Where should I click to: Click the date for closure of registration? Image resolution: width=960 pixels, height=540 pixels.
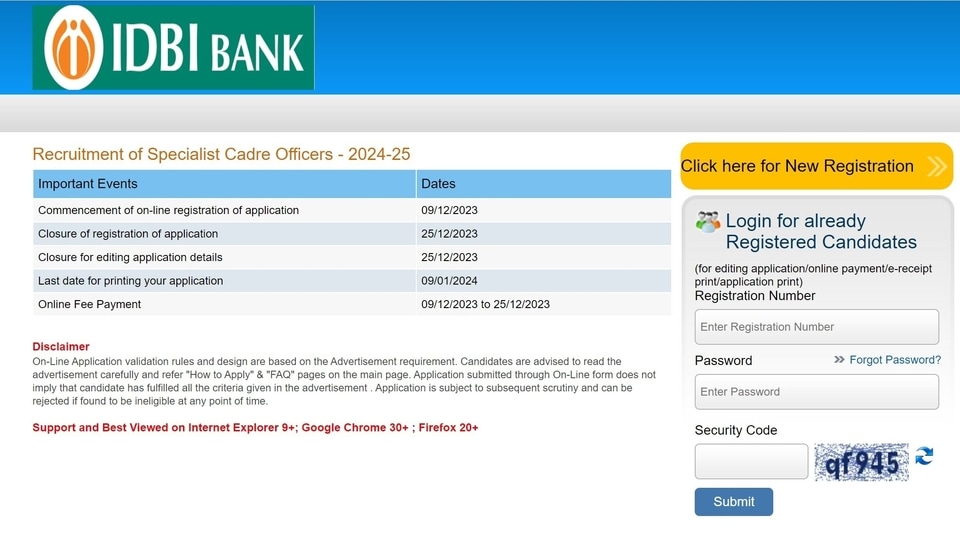point(449,234)
